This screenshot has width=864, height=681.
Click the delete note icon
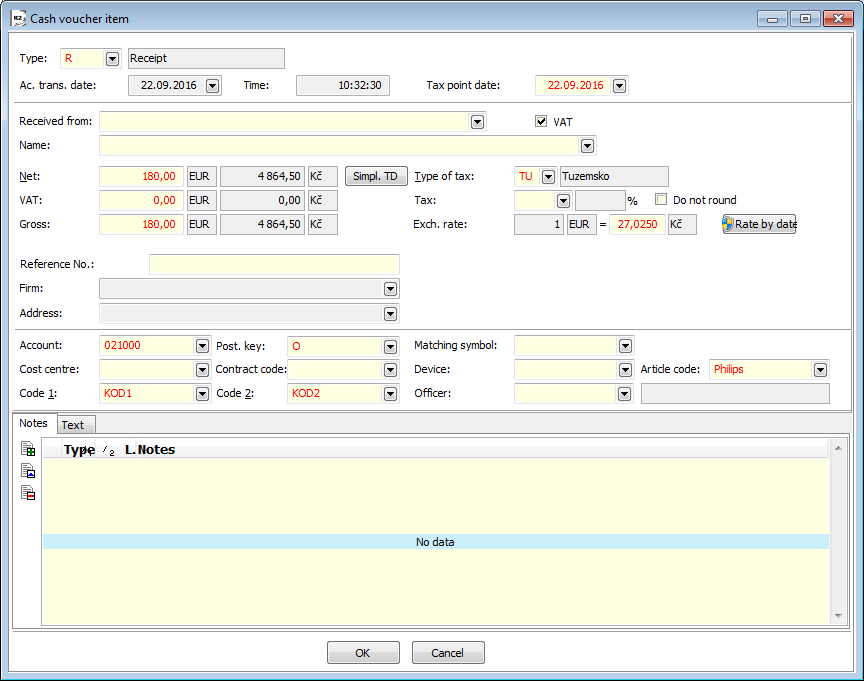click(28, 493)
